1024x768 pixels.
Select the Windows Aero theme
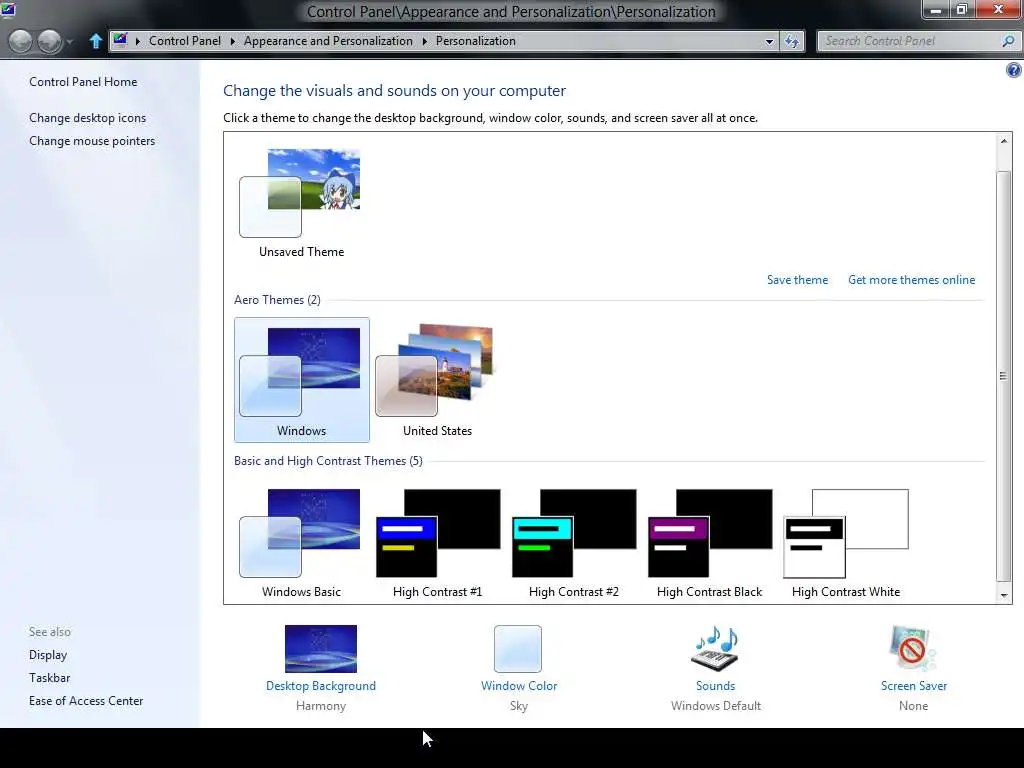[x=301, y=379]
